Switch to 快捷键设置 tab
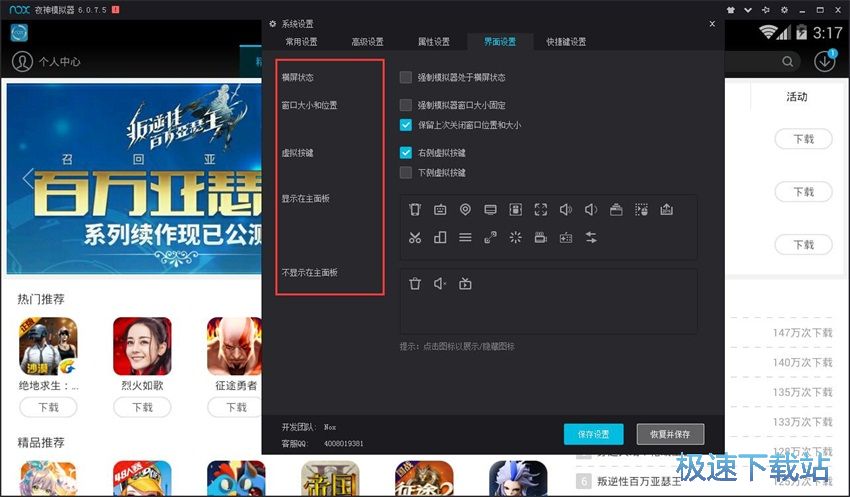 click(x=566, y=42)
